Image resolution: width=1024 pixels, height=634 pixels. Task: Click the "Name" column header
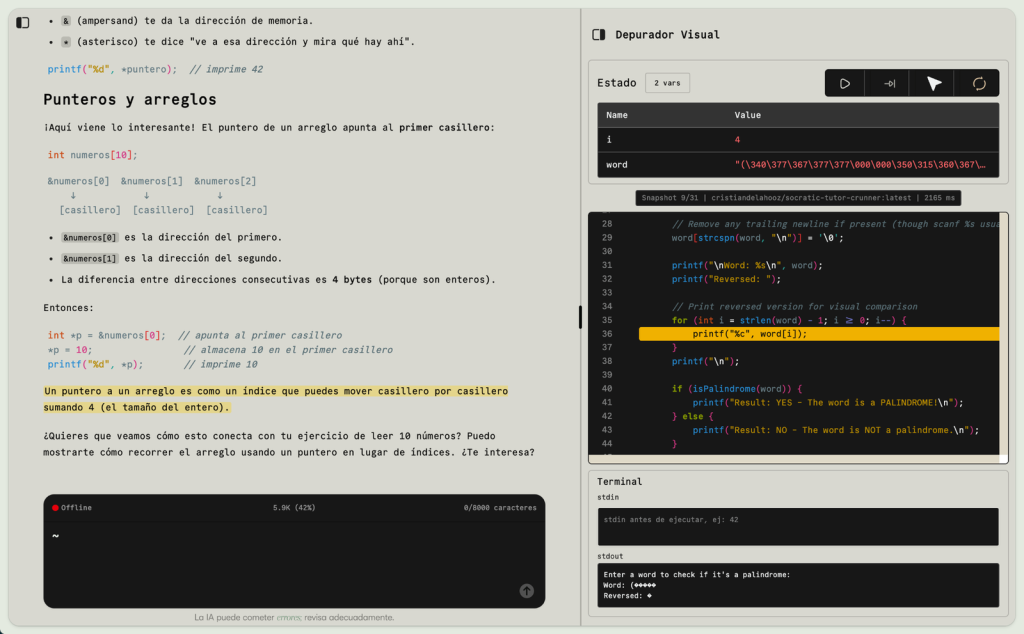(x=616, y=115)
